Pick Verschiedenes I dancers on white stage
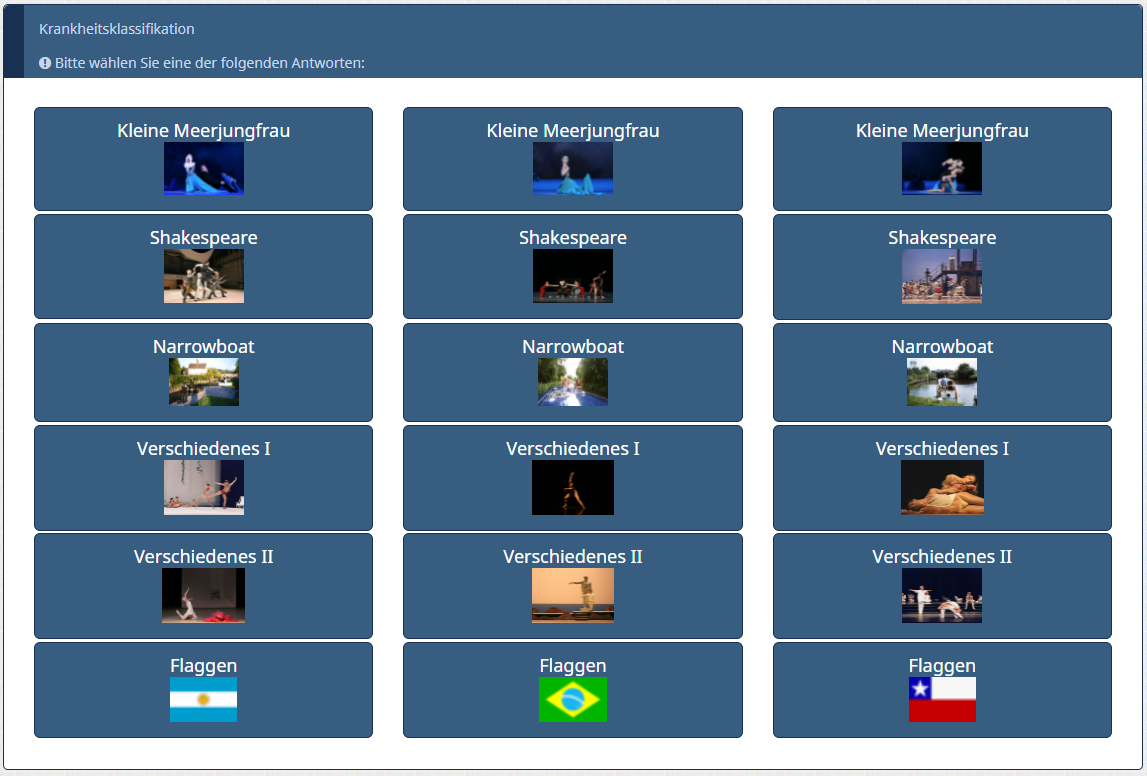Viewport: 1147px width, 776px height. click(x=203, y=487)
